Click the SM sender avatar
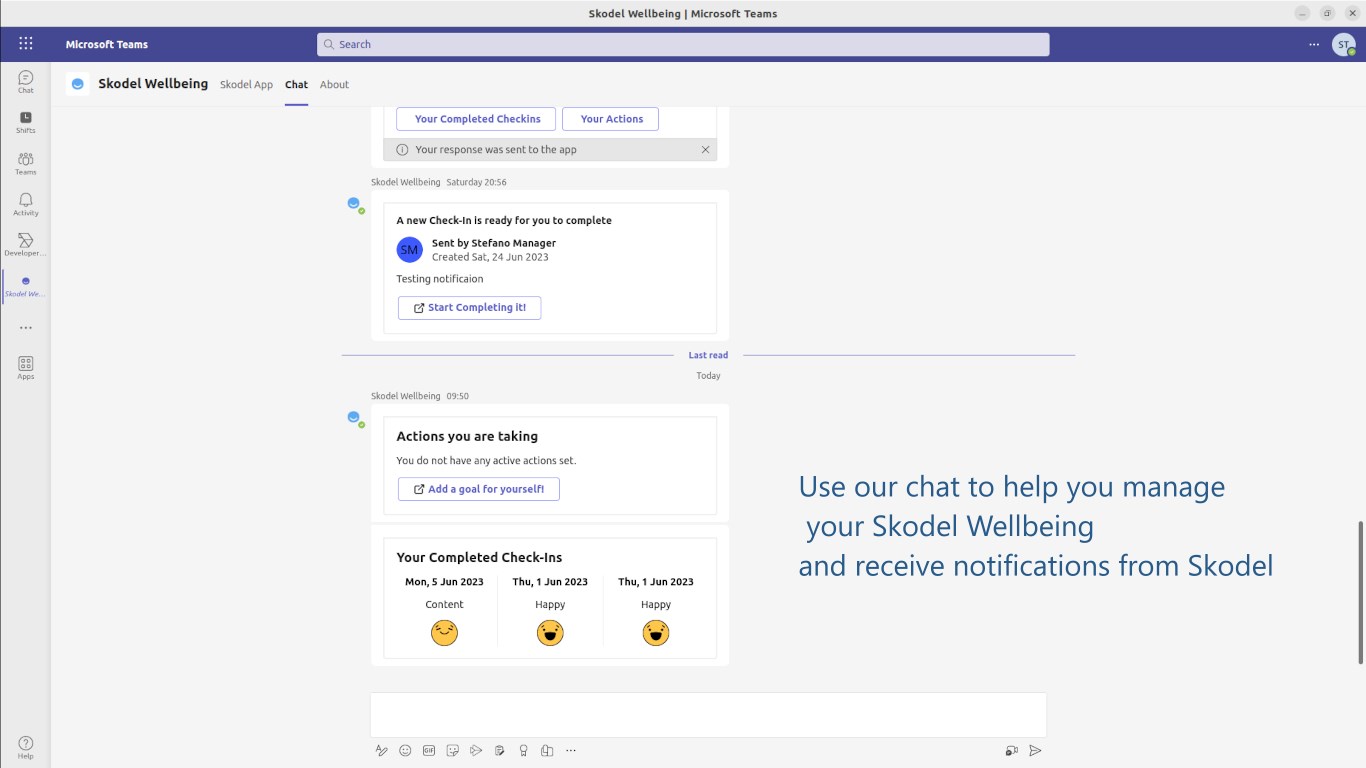This screenshot has height=768, width=1366. (x=410, y=249)
